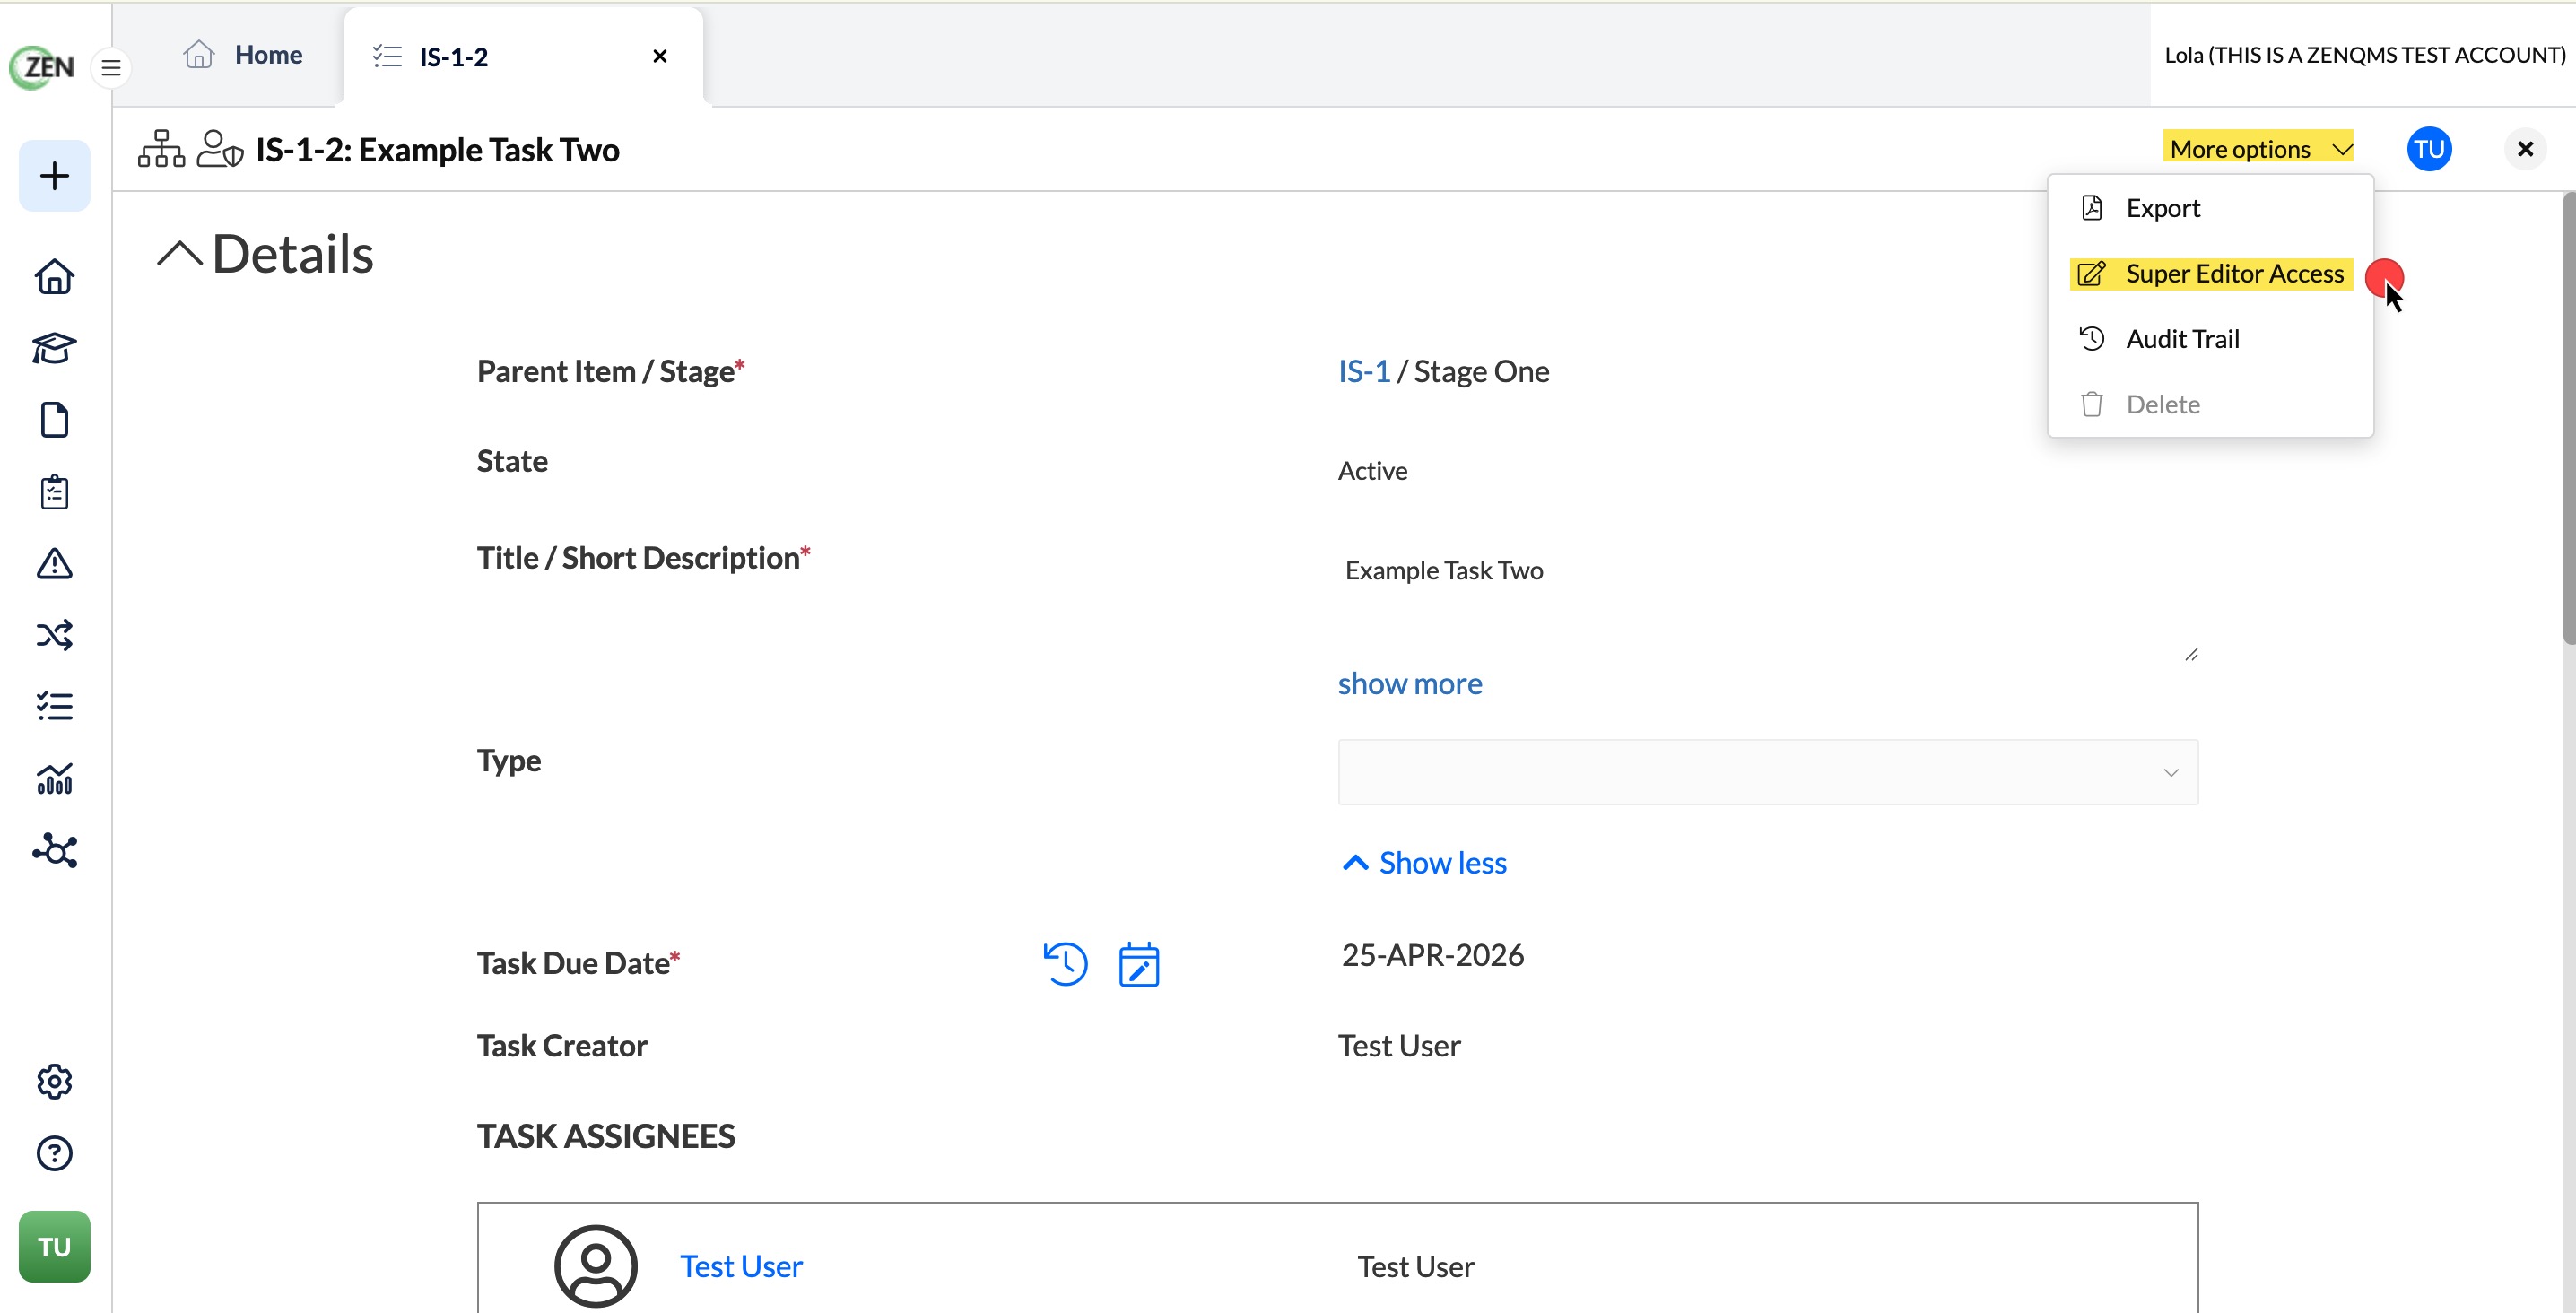Open the warning triangle issues icon
Image resolution: width=2576 pixels, height=1313 pixels.
54,564
